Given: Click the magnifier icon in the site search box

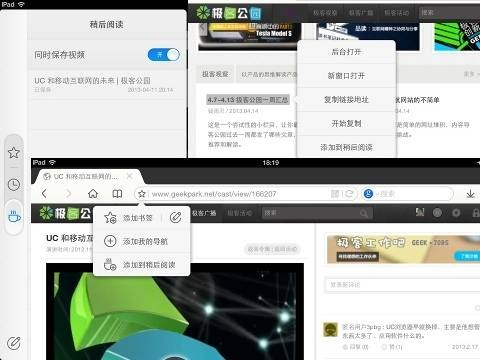Looking at the screenshot, I should (x=364, y=213).
